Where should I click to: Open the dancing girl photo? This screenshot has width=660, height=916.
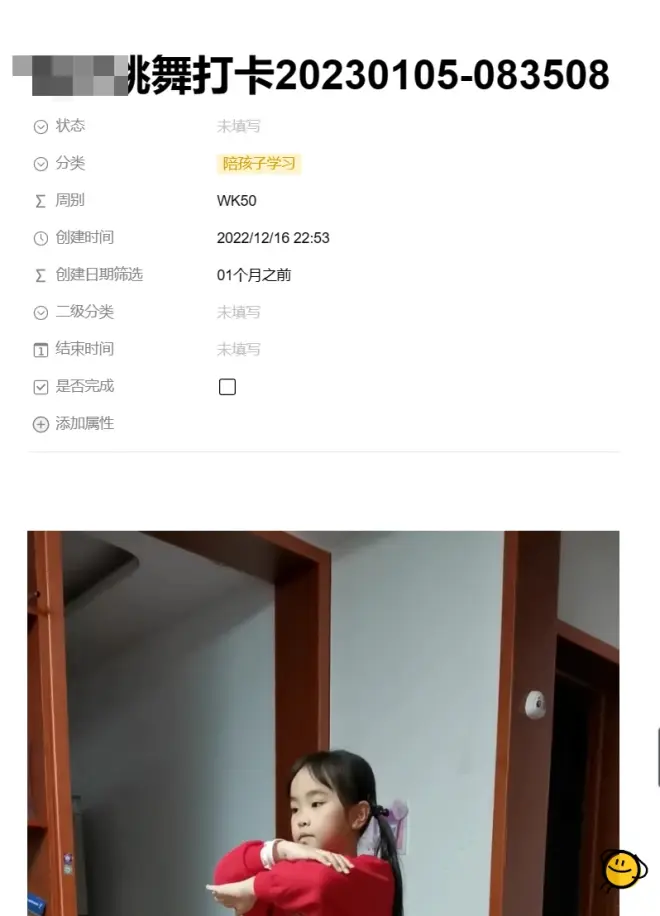[323, 723]
